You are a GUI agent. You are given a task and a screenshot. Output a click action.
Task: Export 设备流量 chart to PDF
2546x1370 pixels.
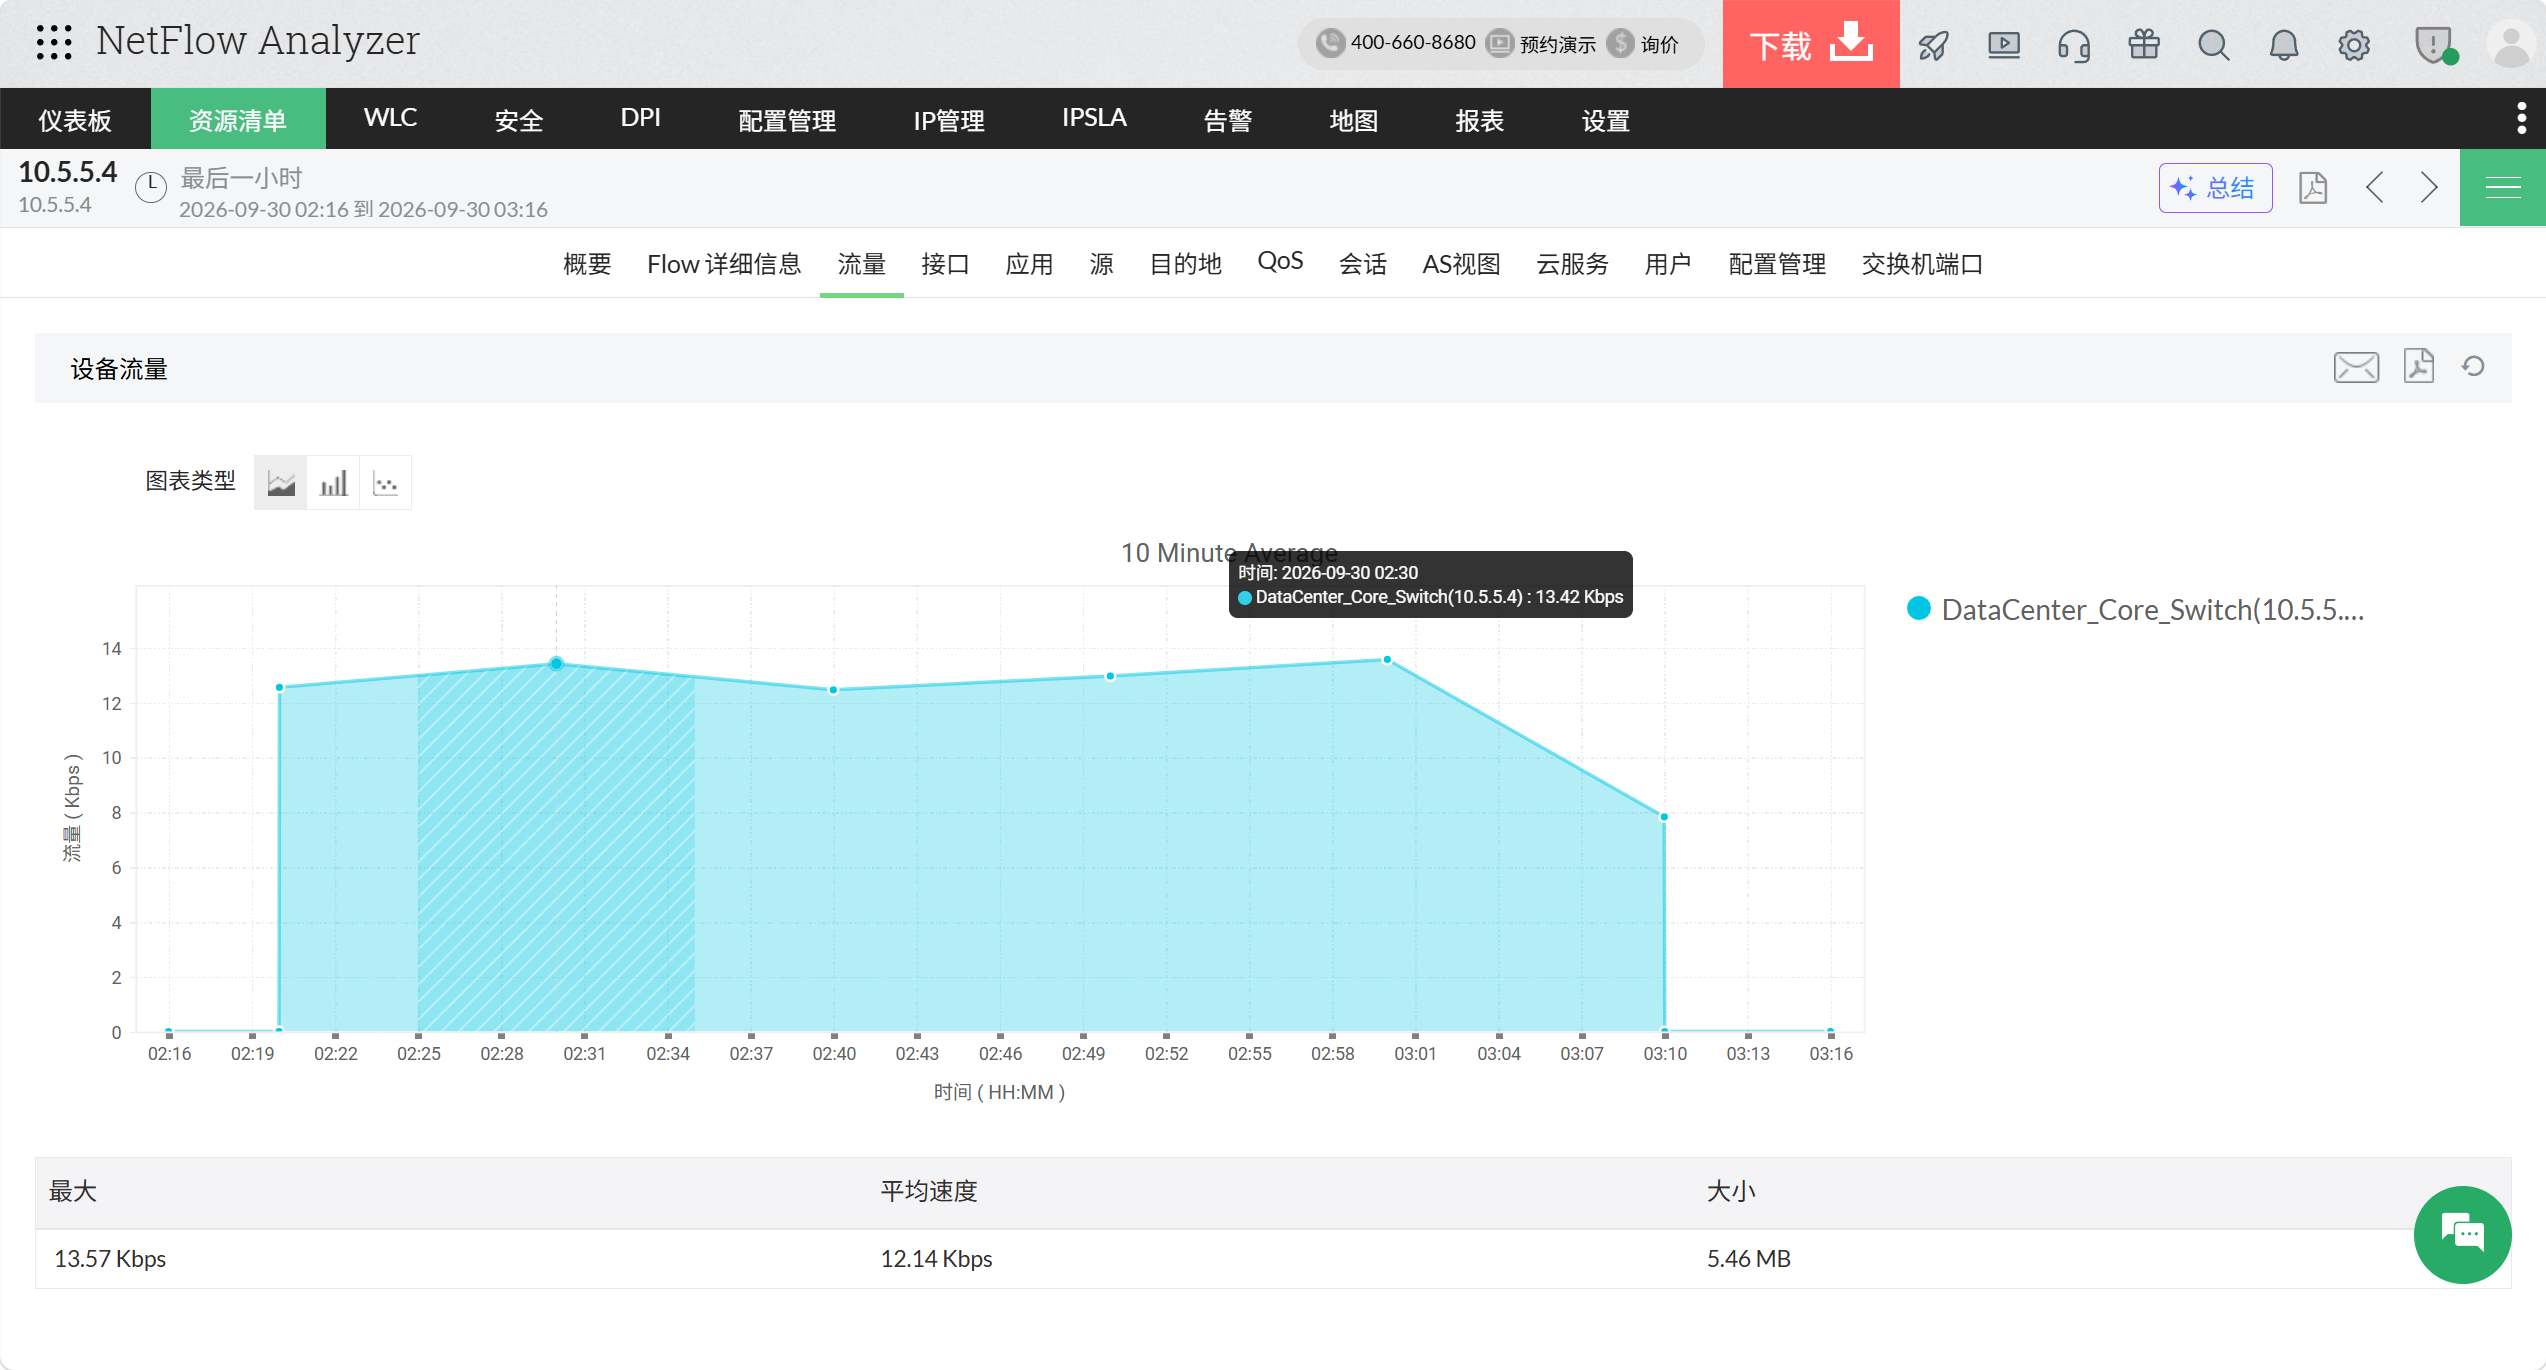tap(2419, 366)
